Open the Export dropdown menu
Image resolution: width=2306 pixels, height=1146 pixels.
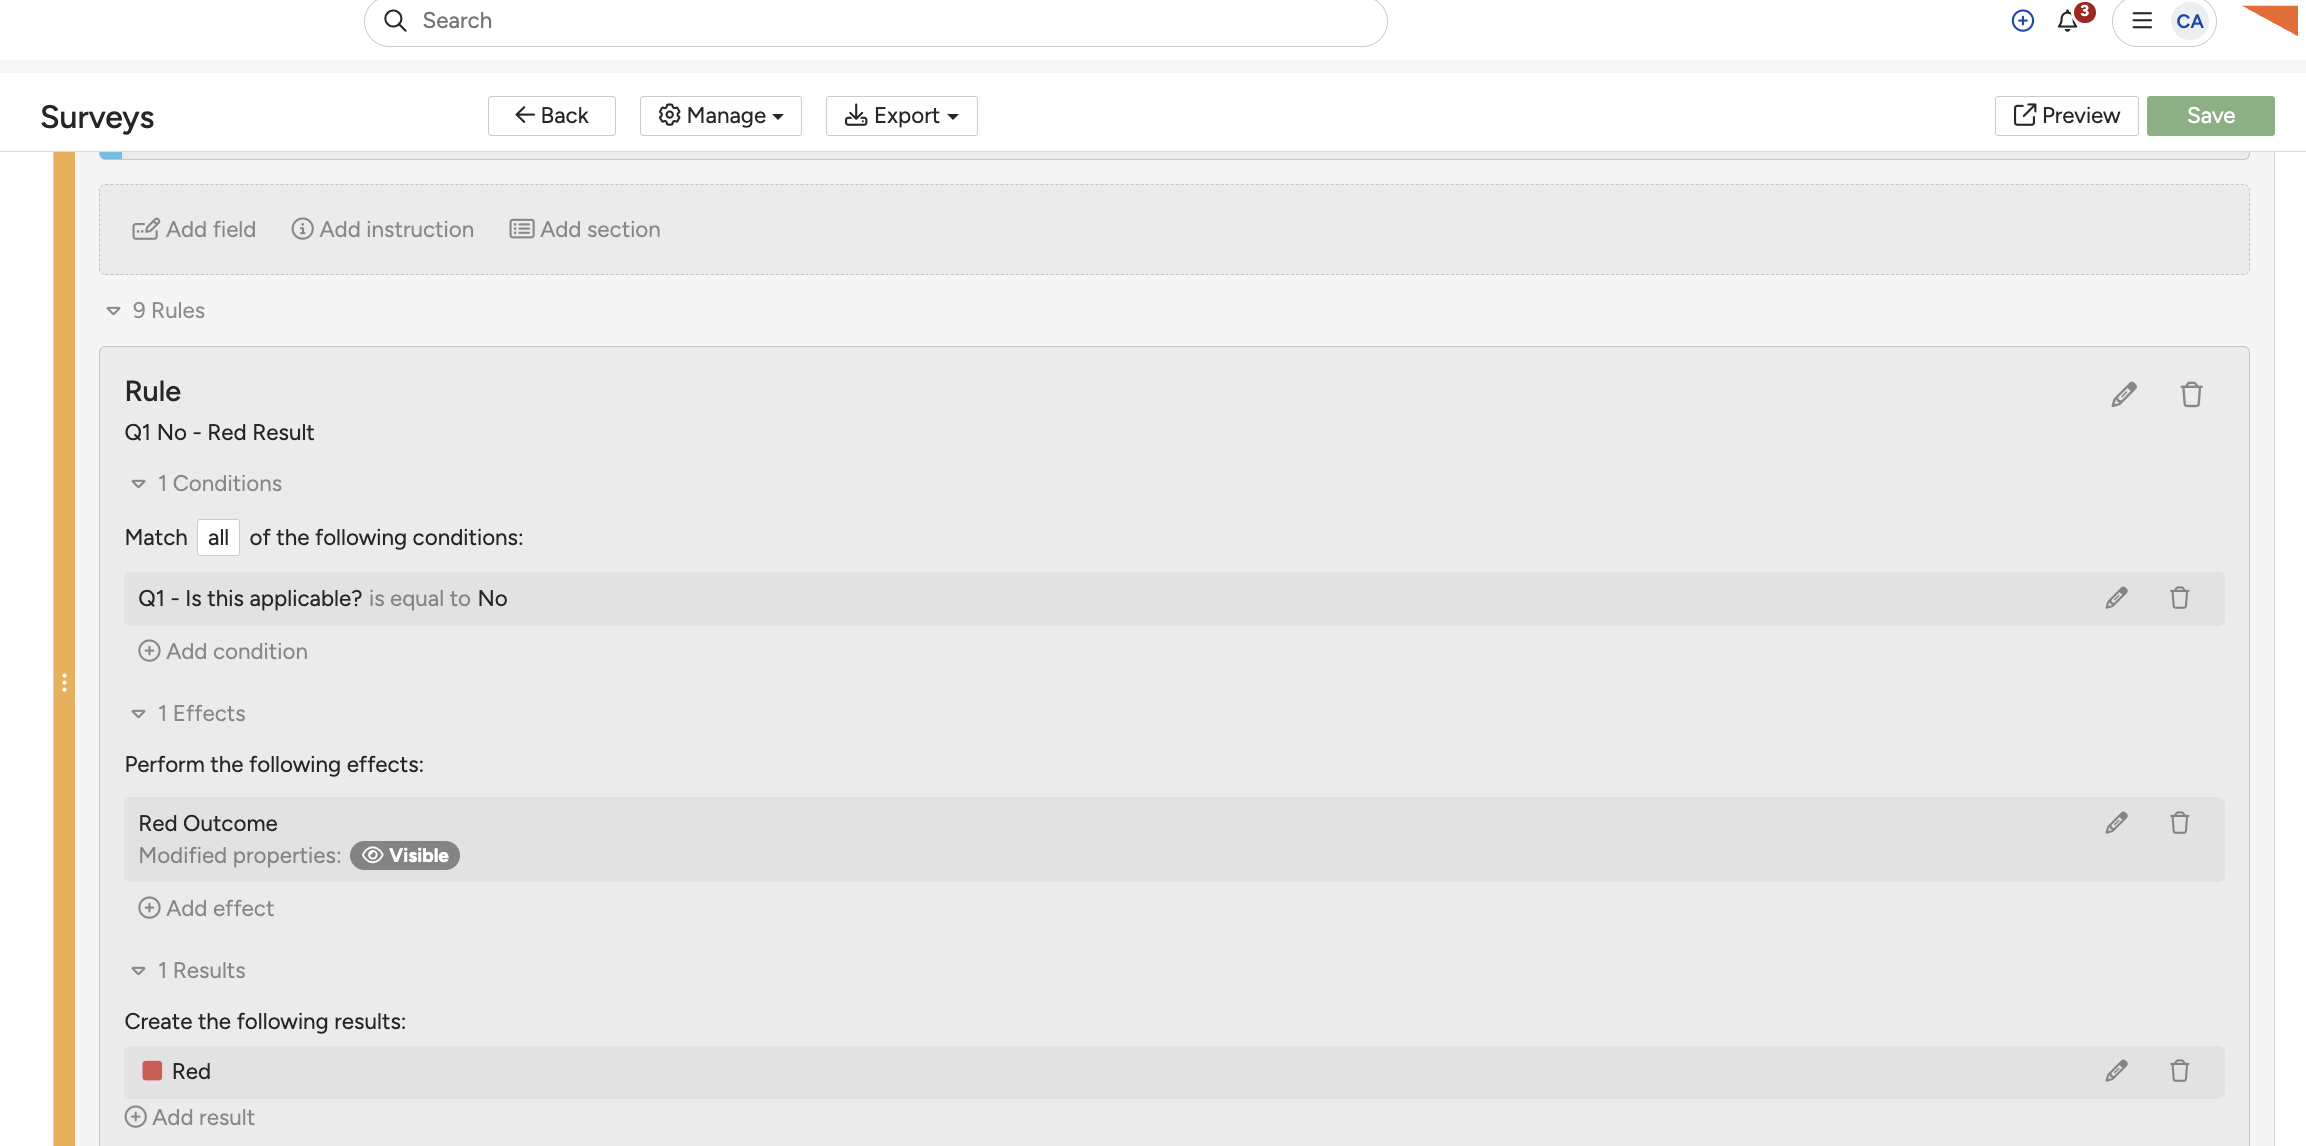pos(902,116)
